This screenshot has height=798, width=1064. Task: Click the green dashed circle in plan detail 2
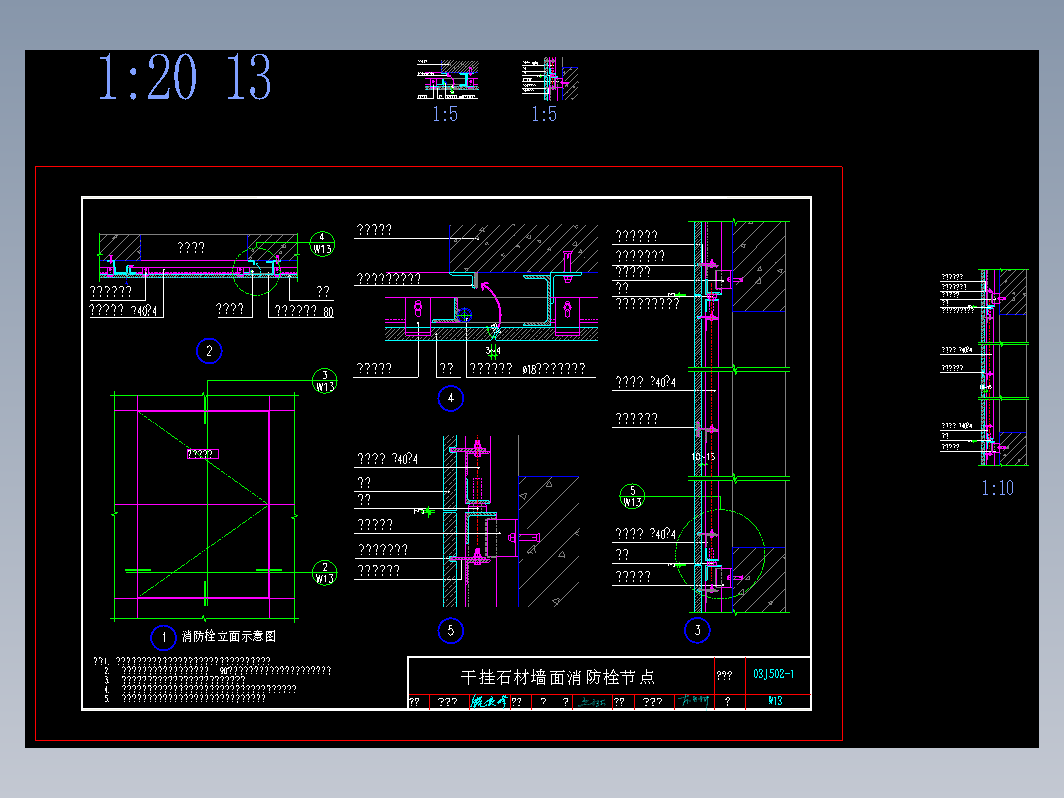[256, 271]
